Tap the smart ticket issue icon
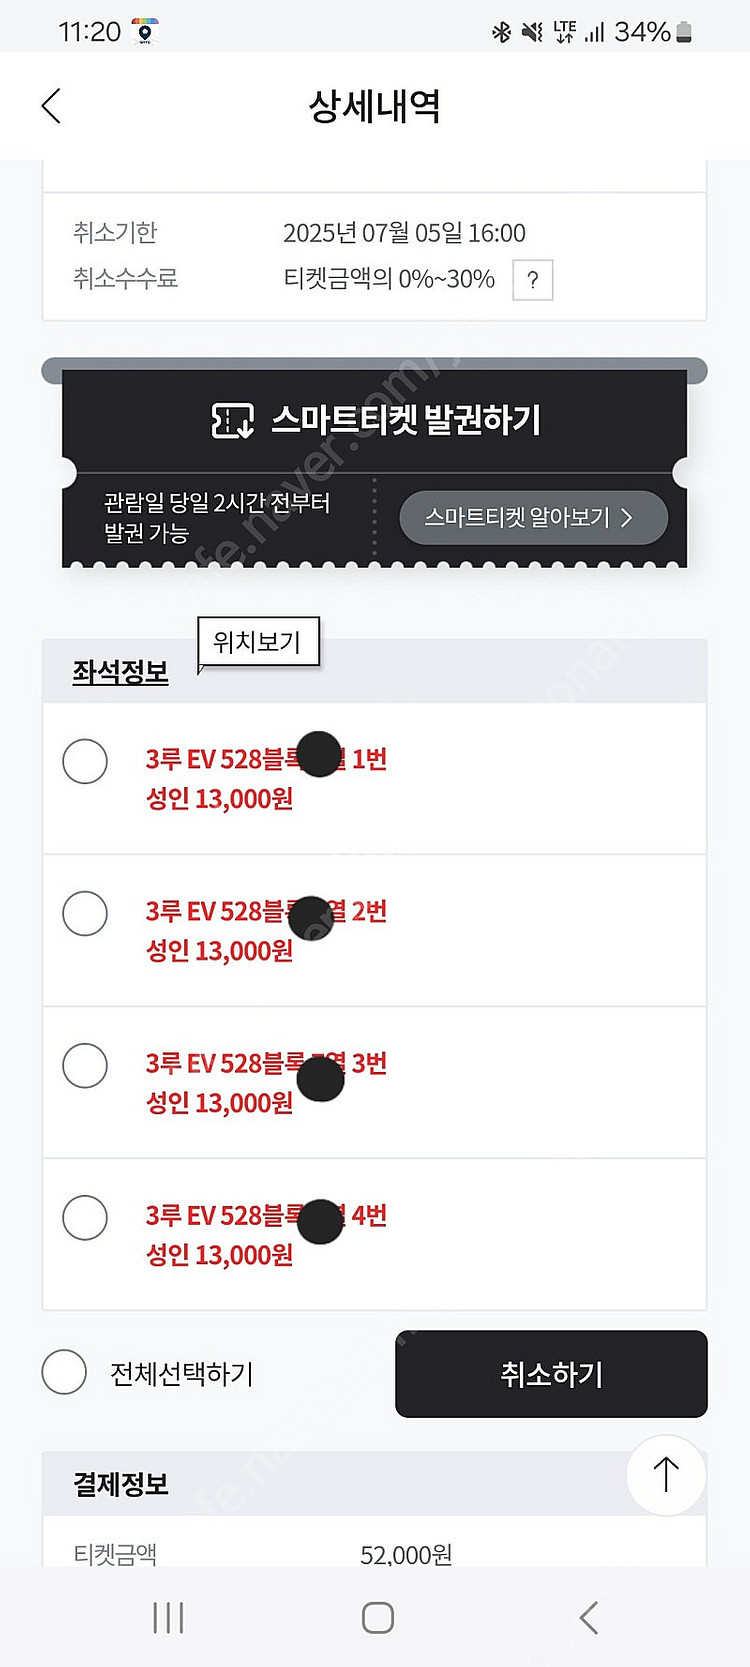750x1667 pixels. click(x=232, y=421)
